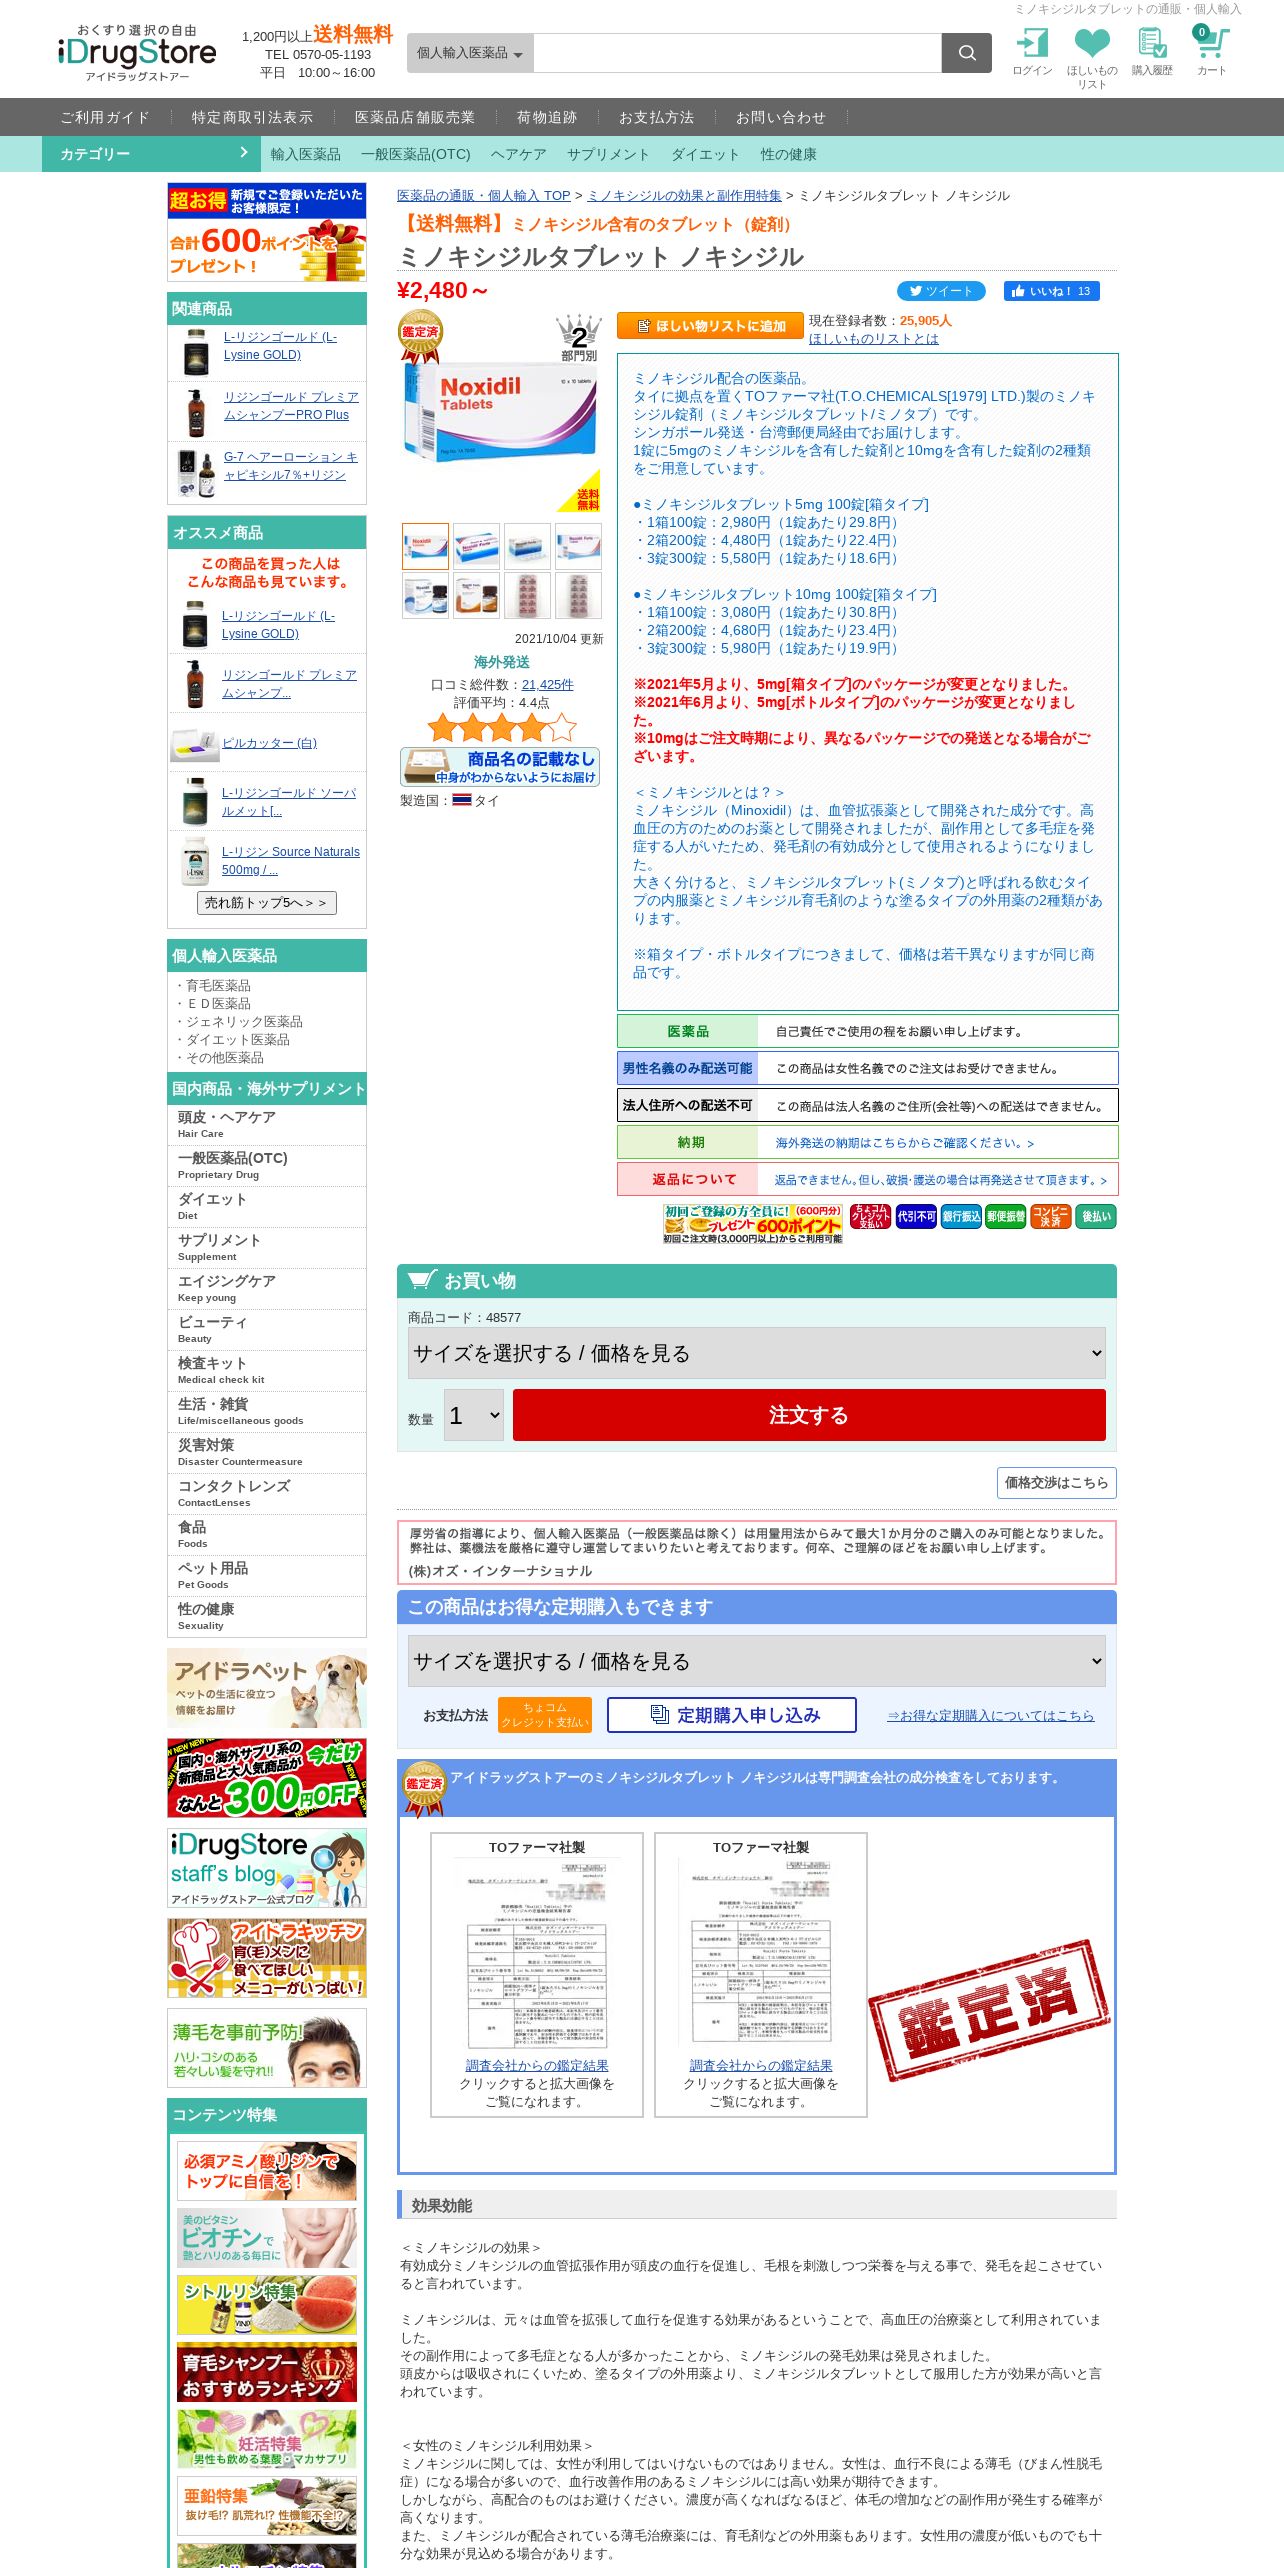Click the Twitter tweet button
Image resolution: width=1284 pixels, height=2568 pixels.
point(941,291)
